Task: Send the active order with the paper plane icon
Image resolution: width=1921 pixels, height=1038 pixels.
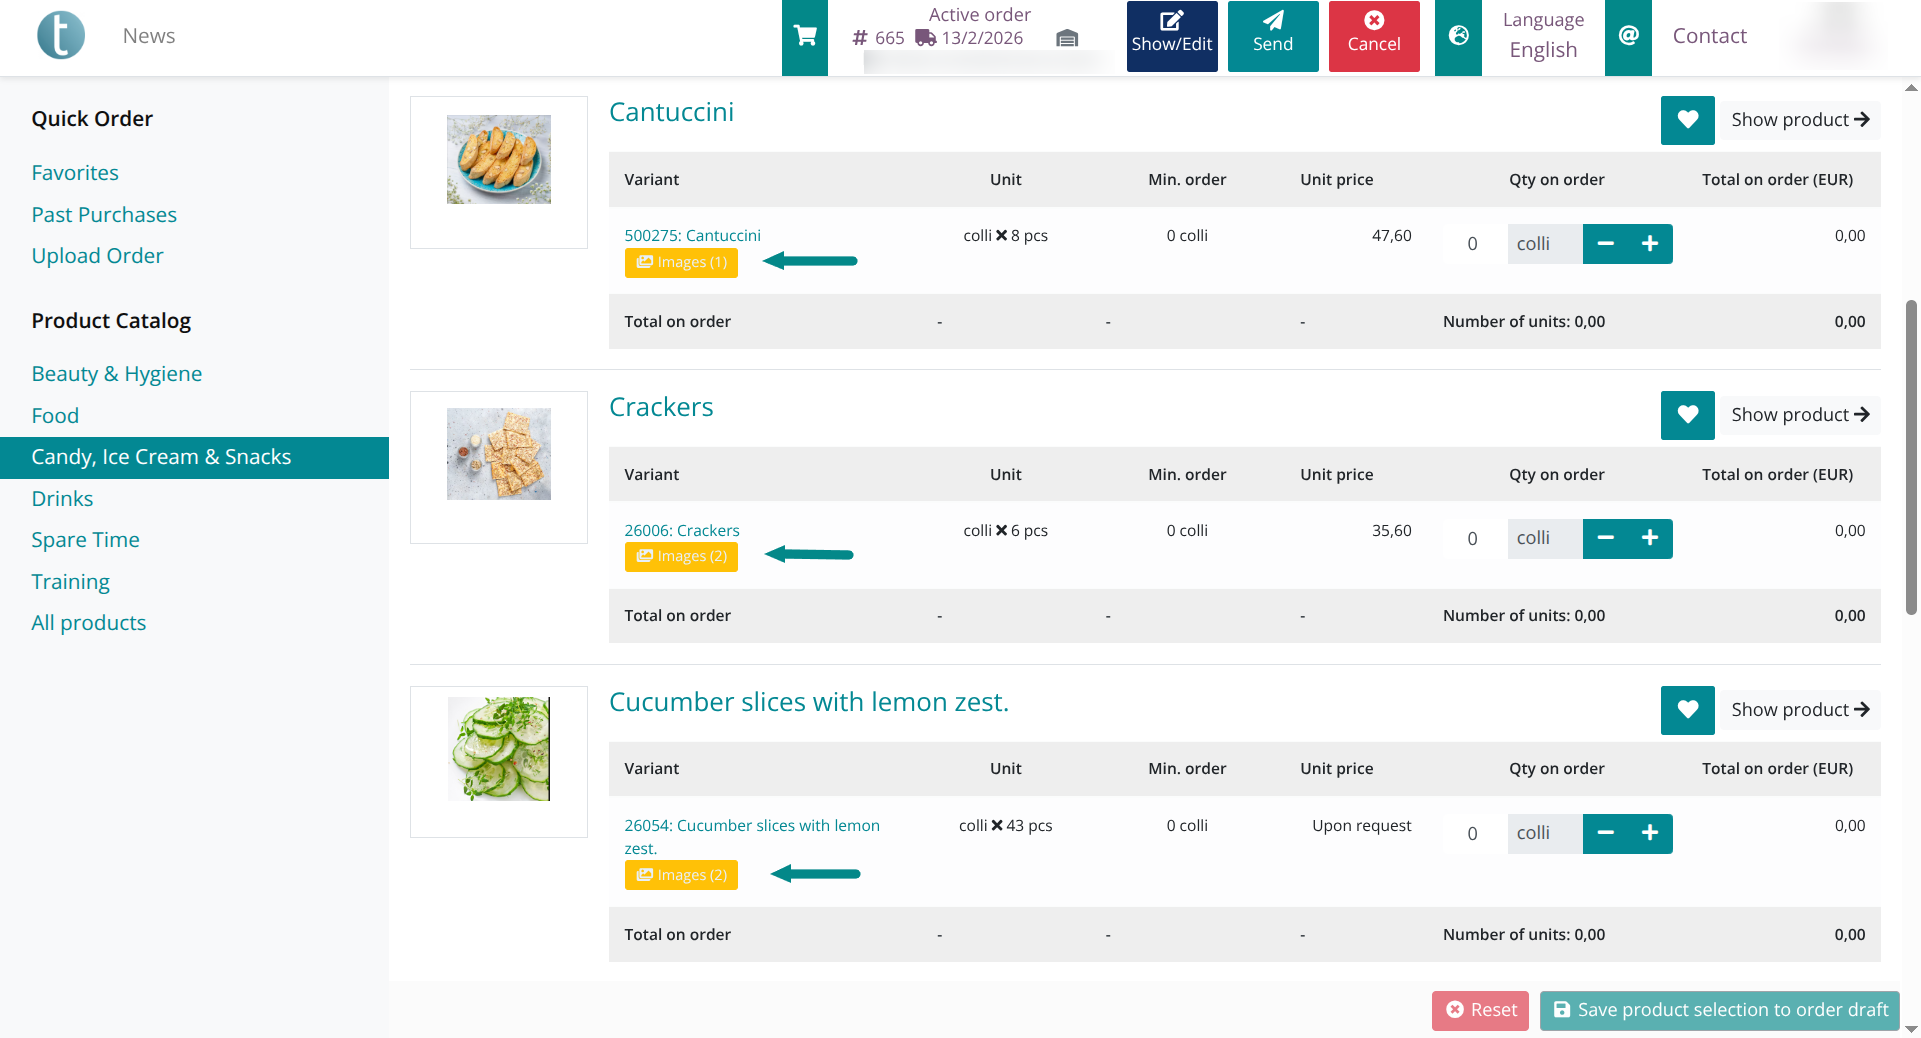Action: 1272,36
